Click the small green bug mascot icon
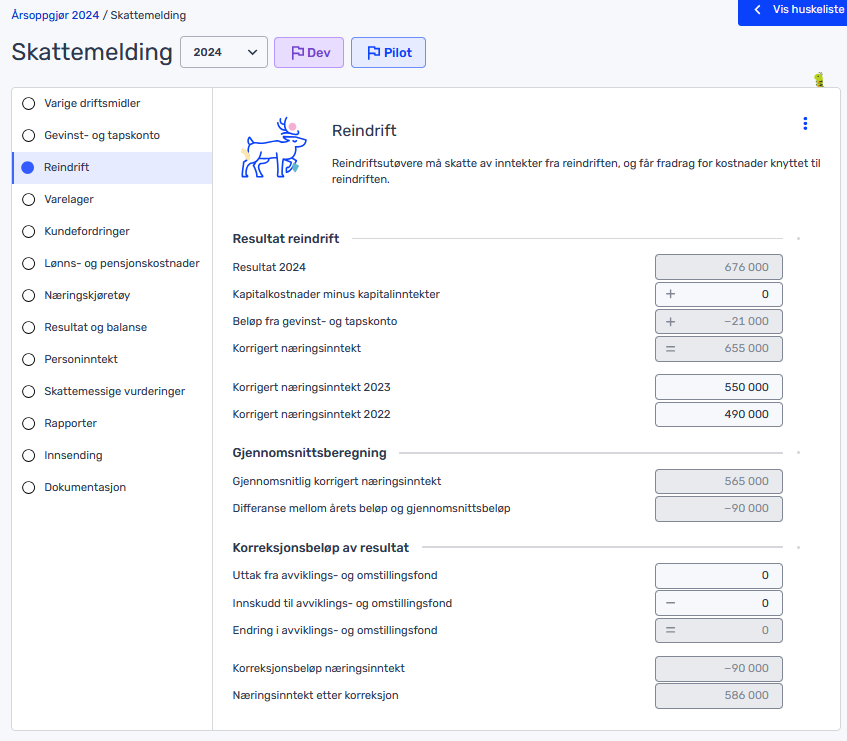Image resolution: width=847 pixels, height=741 pixels. point(819,80)
